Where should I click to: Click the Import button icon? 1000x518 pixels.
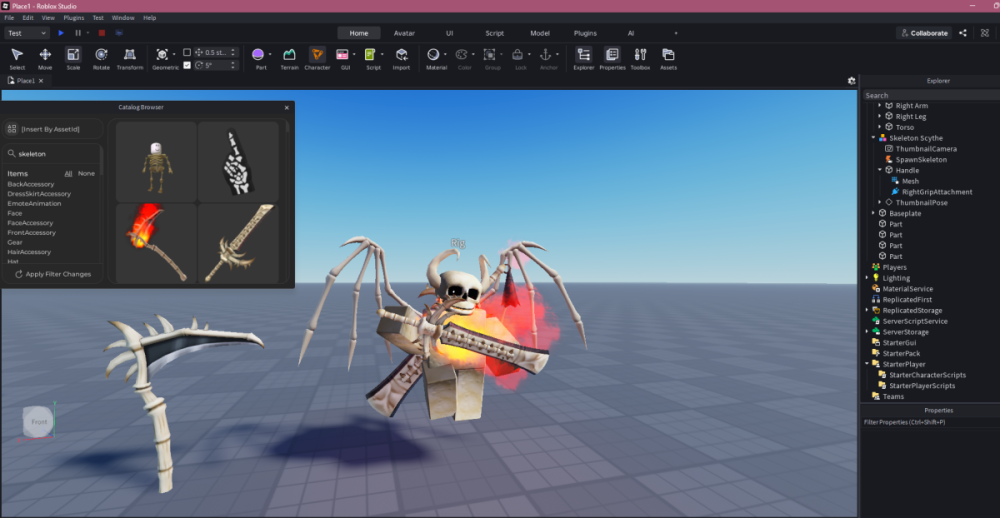401,55
